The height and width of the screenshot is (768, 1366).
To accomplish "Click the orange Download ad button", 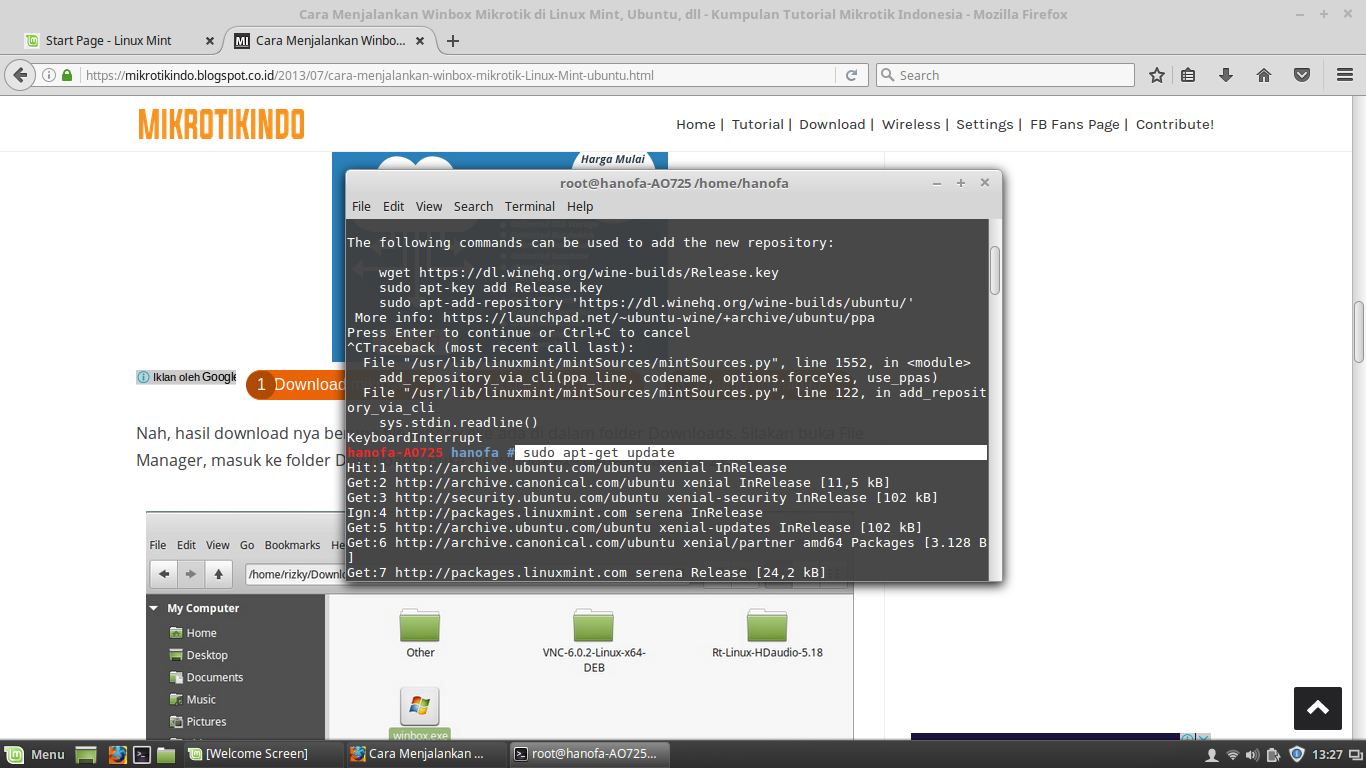I will (x=296, y=384).
